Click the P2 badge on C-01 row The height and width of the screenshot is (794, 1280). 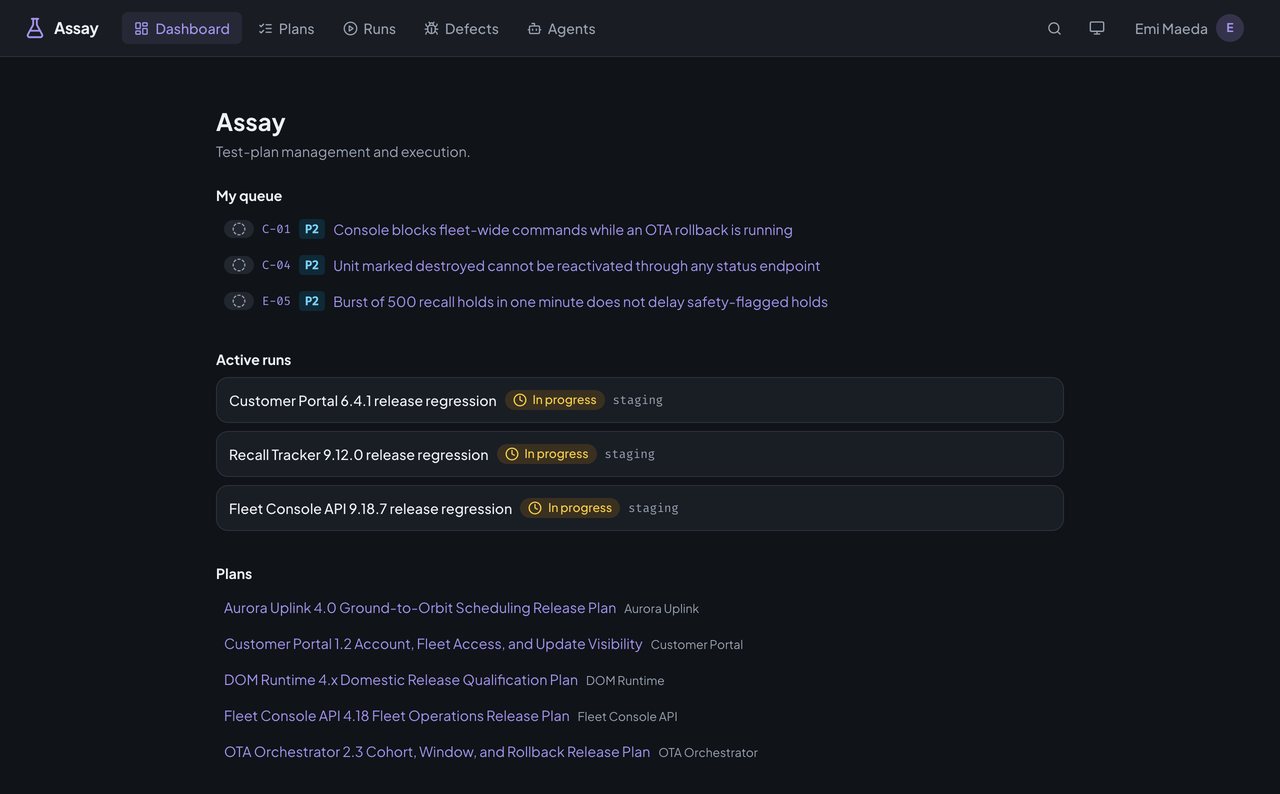pos(312,229)
